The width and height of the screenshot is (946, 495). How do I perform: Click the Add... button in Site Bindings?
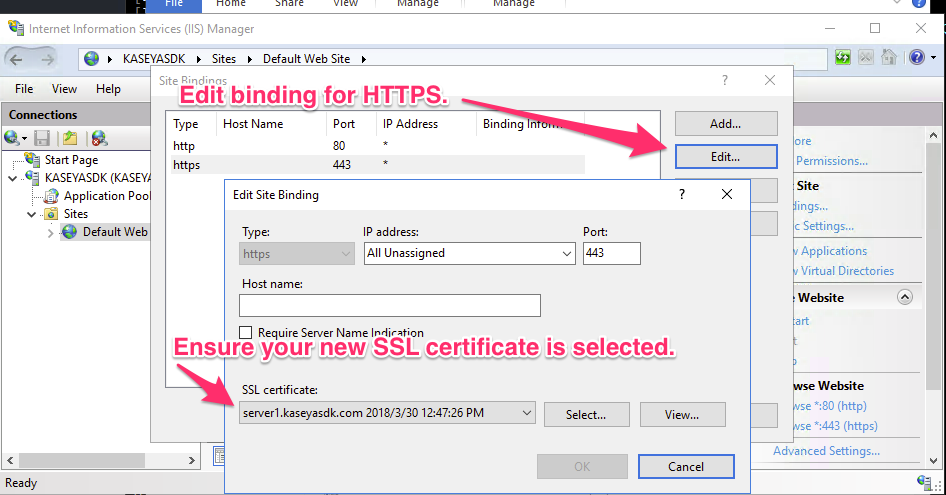pos(726,124)
